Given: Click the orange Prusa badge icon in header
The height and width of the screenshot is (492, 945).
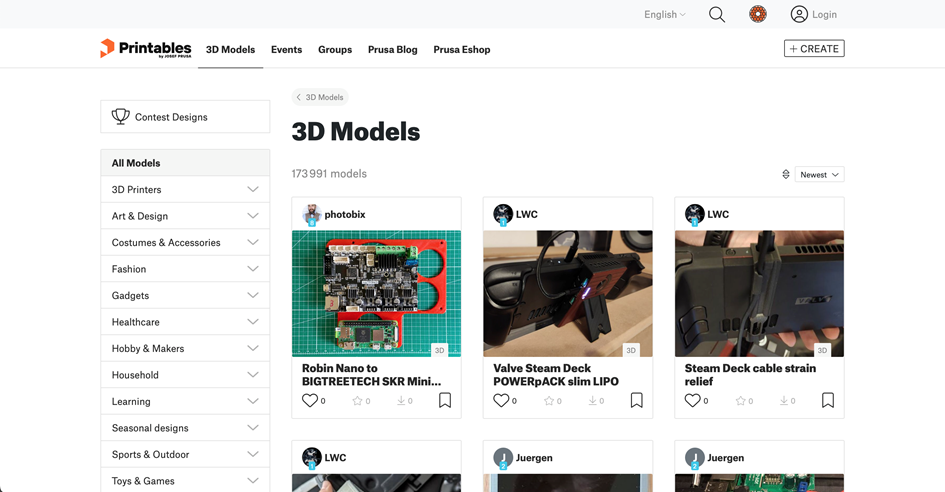Looking at the screenshot, I should pos(758,14).
